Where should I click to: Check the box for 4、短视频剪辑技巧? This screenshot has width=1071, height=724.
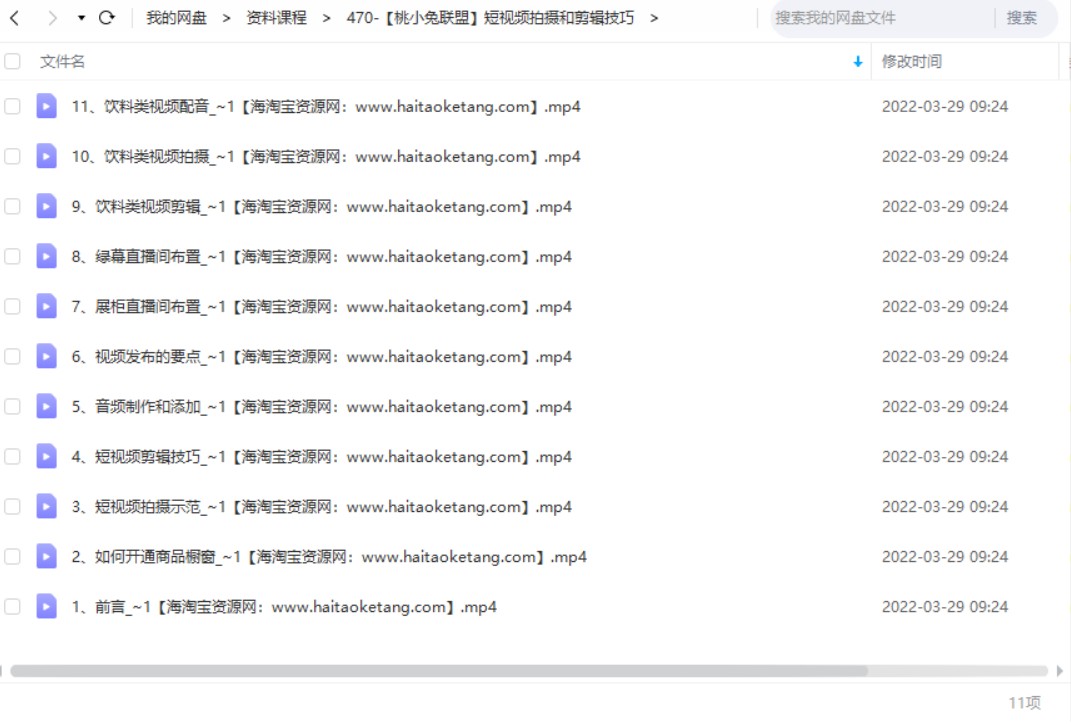click(12, 456)
